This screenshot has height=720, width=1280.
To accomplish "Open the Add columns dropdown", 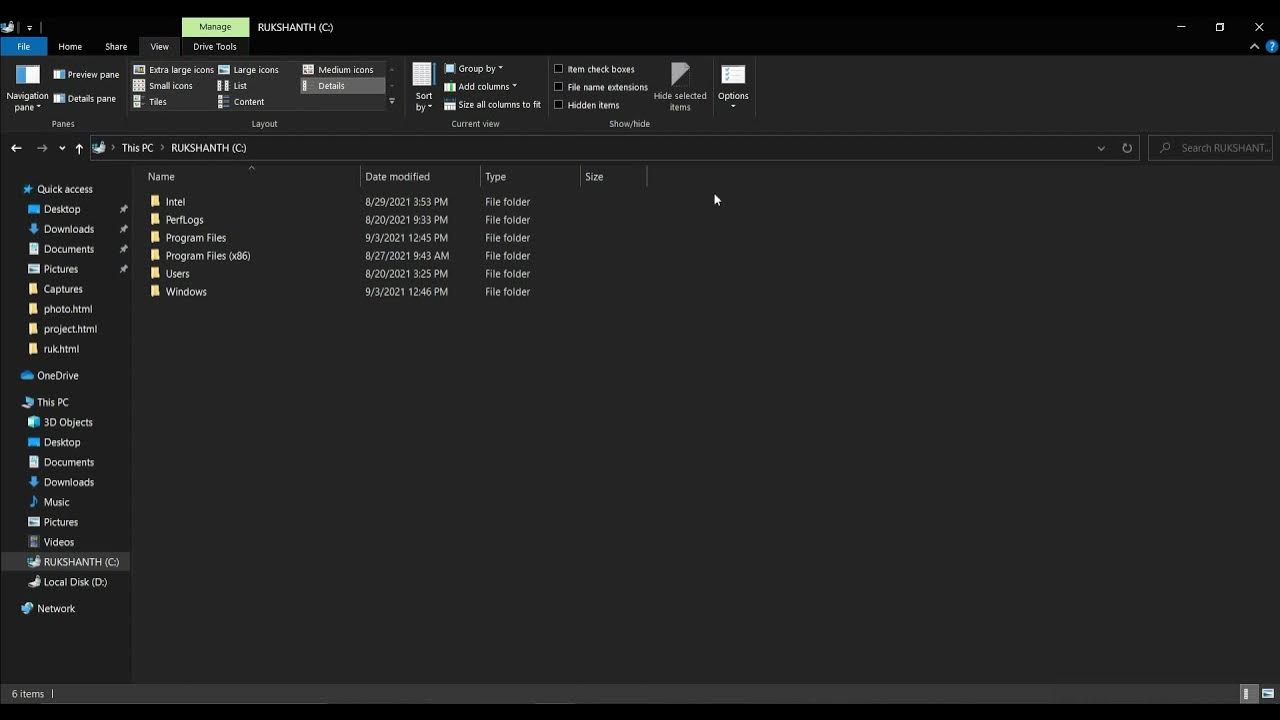I will [480, 87].
